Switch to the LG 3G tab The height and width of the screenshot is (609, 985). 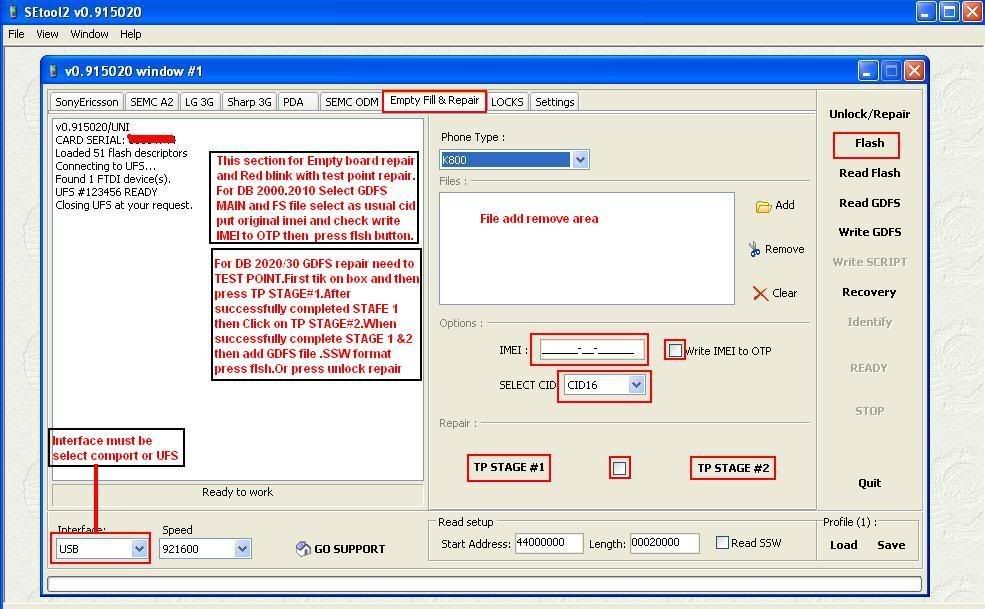[x=199, y=102]
